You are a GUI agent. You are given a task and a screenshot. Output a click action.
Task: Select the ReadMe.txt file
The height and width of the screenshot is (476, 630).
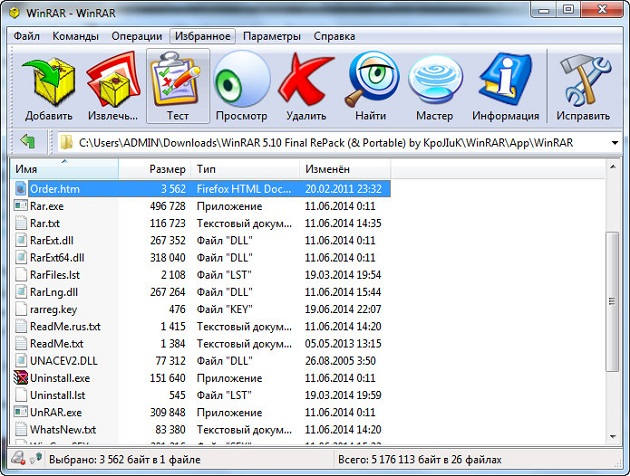[57, 343]
